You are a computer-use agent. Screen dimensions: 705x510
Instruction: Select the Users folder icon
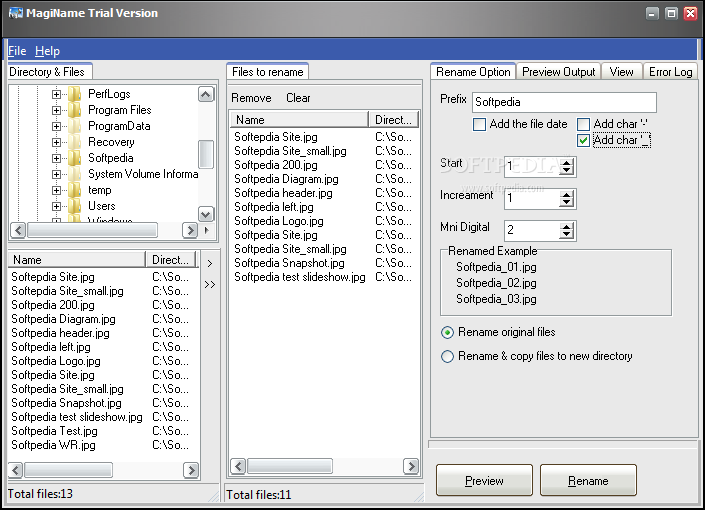(75, 206)
